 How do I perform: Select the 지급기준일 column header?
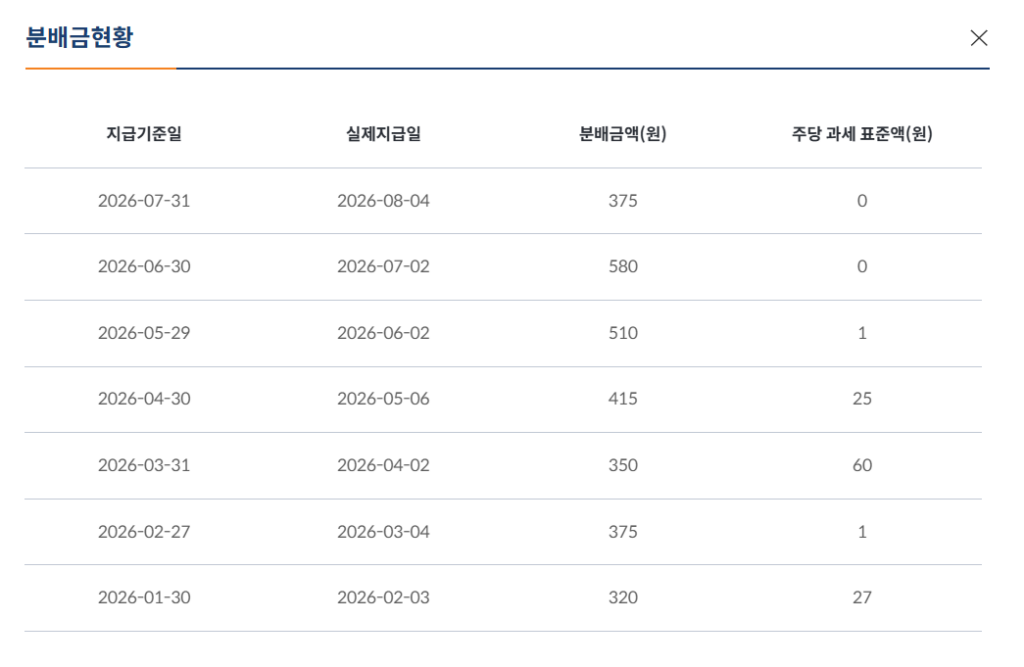144,134
